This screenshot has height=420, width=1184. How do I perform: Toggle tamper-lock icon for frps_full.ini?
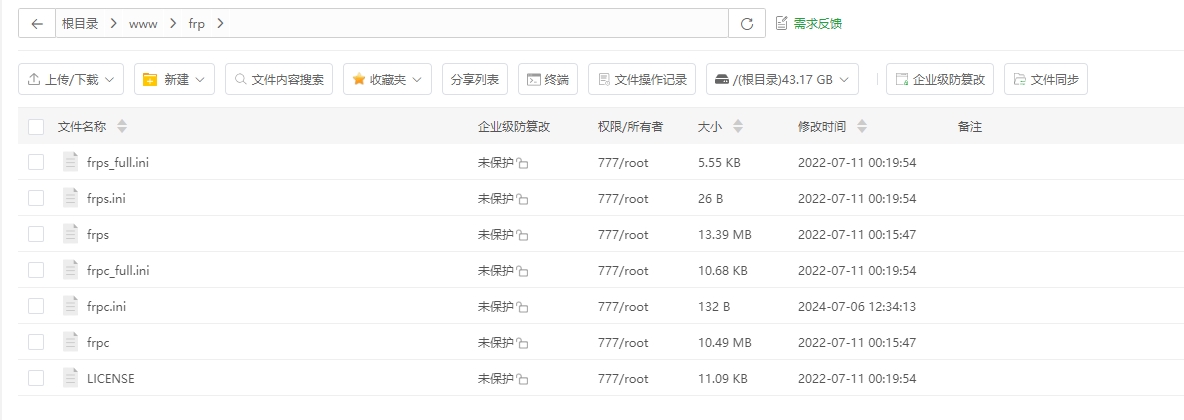(523, 163)
